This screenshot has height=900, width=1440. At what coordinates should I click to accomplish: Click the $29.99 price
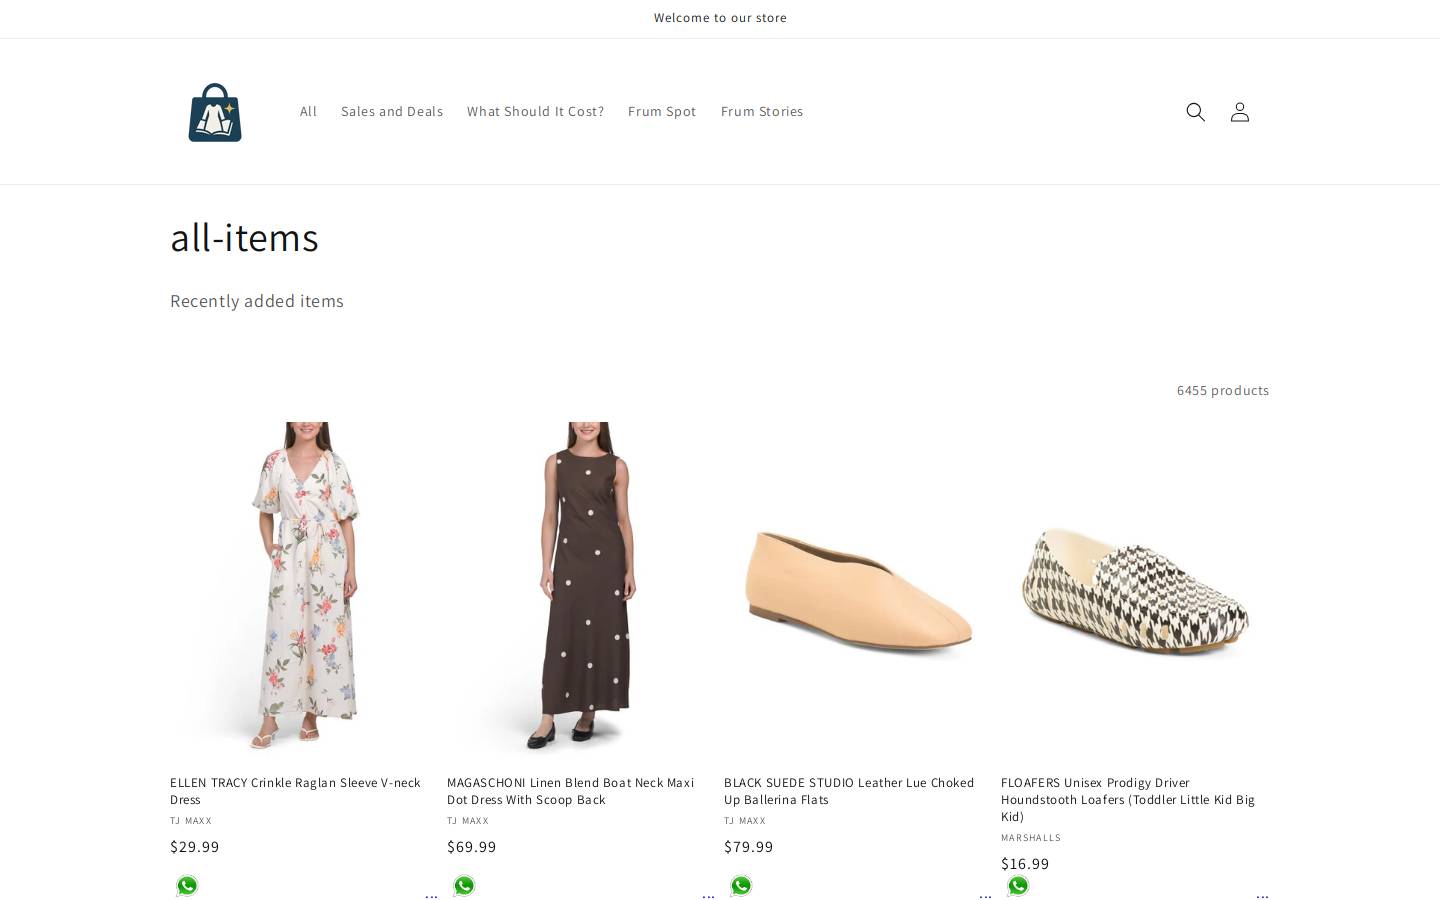coord(195,847)
